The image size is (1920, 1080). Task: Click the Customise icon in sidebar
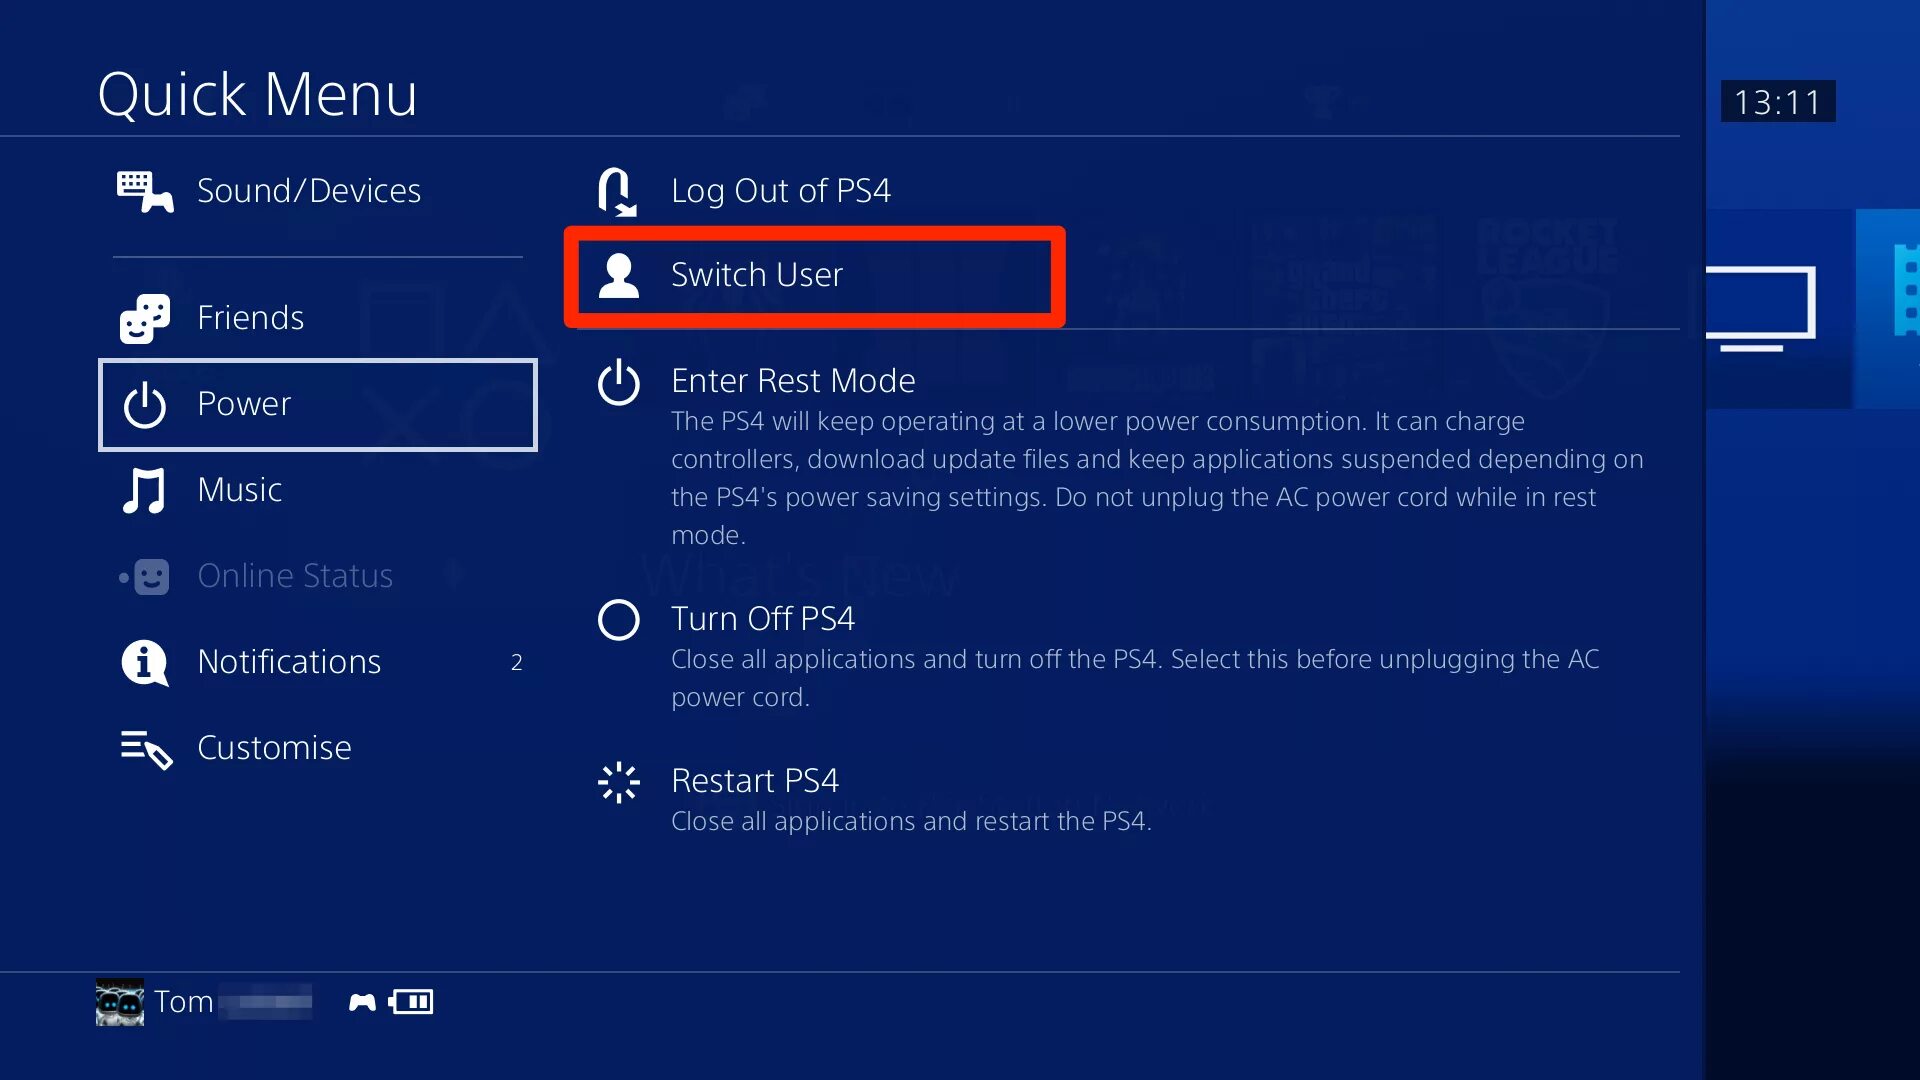(144, 748)
